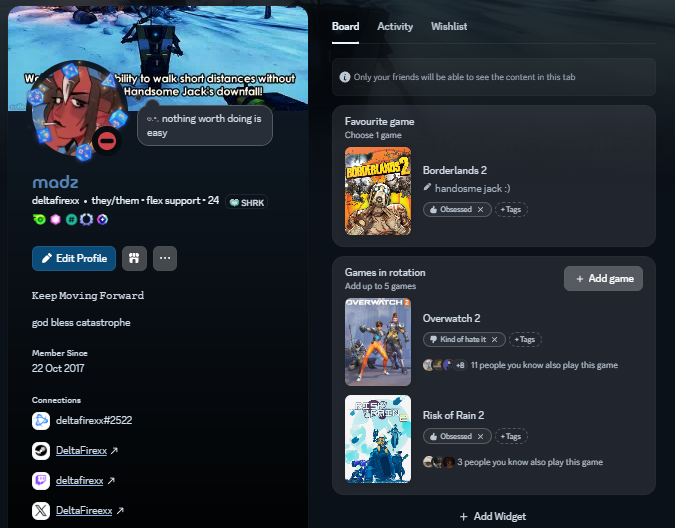The width and height of the screenshot is (675, 528).
Task: Click the green first profile badge
Action: click(39, 219)
